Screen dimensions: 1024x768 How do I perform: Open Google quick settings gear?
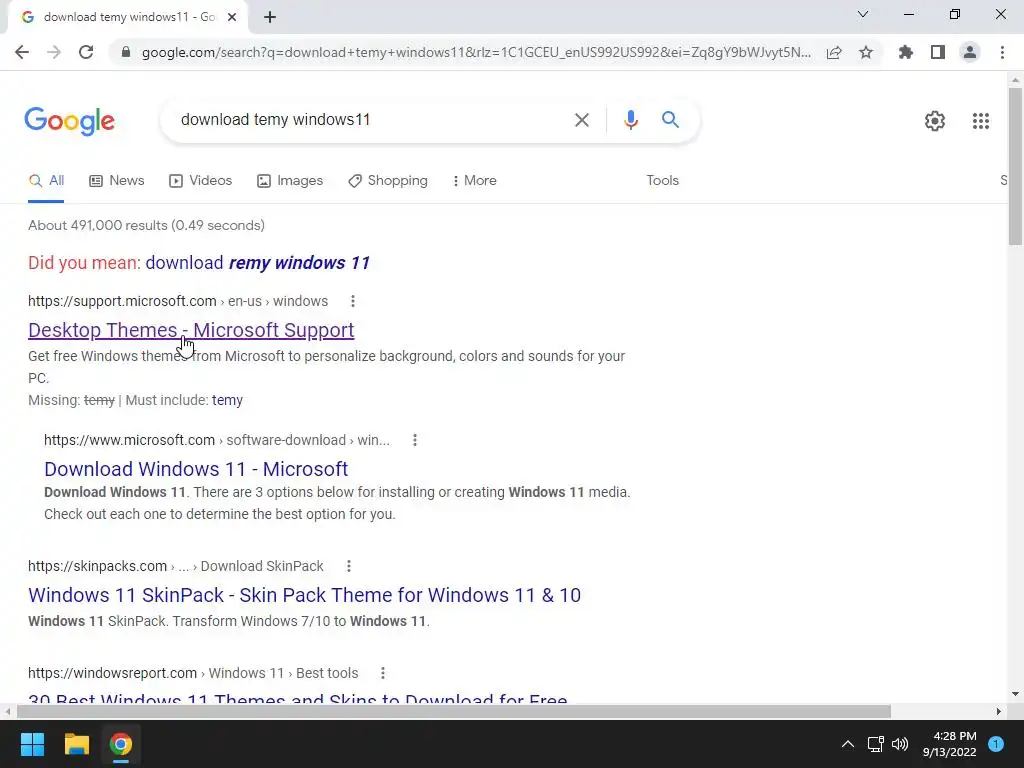[x=935, y=121]
